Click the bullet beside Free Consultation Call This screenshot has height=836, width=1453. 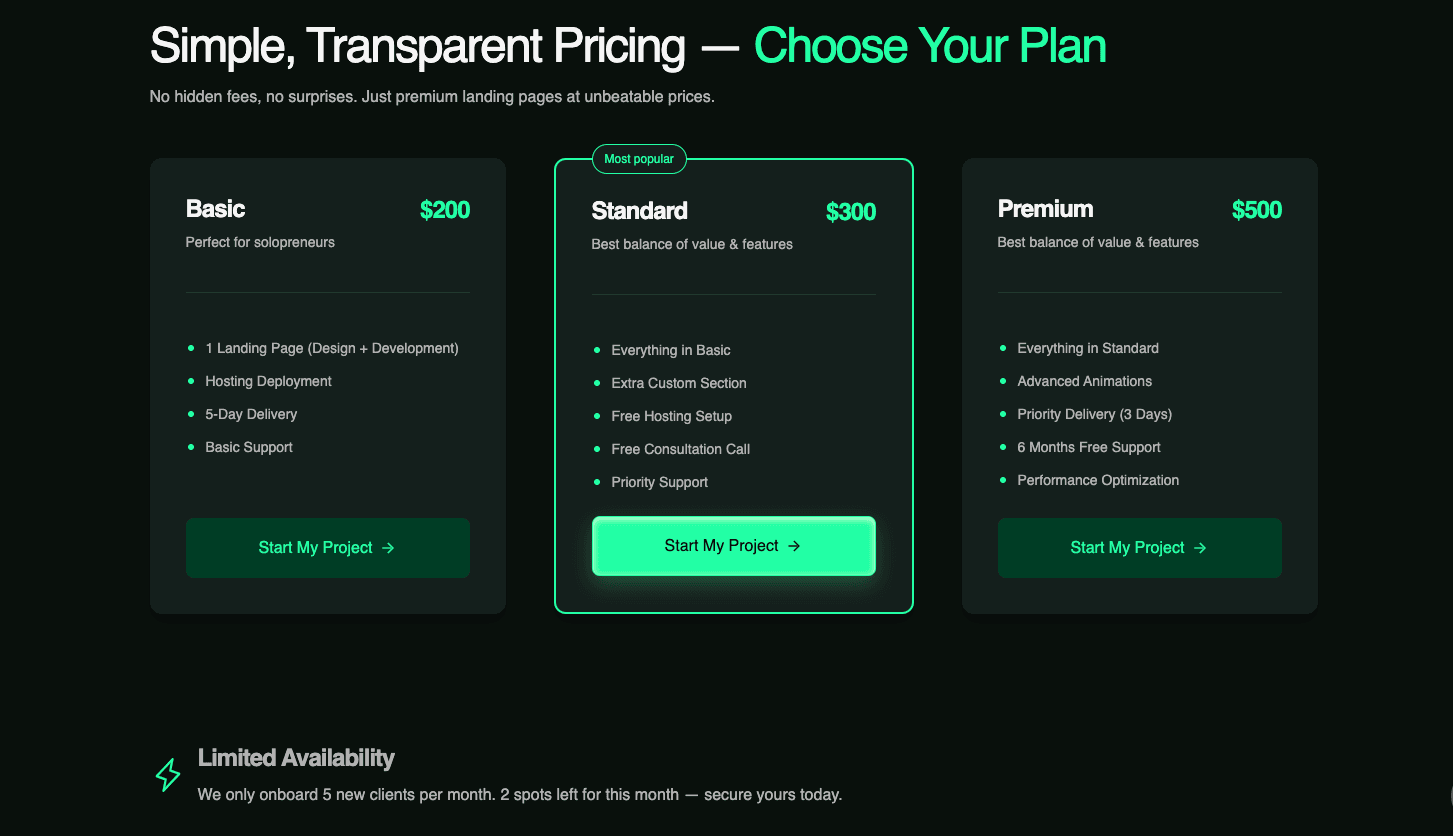pos(597,449)
